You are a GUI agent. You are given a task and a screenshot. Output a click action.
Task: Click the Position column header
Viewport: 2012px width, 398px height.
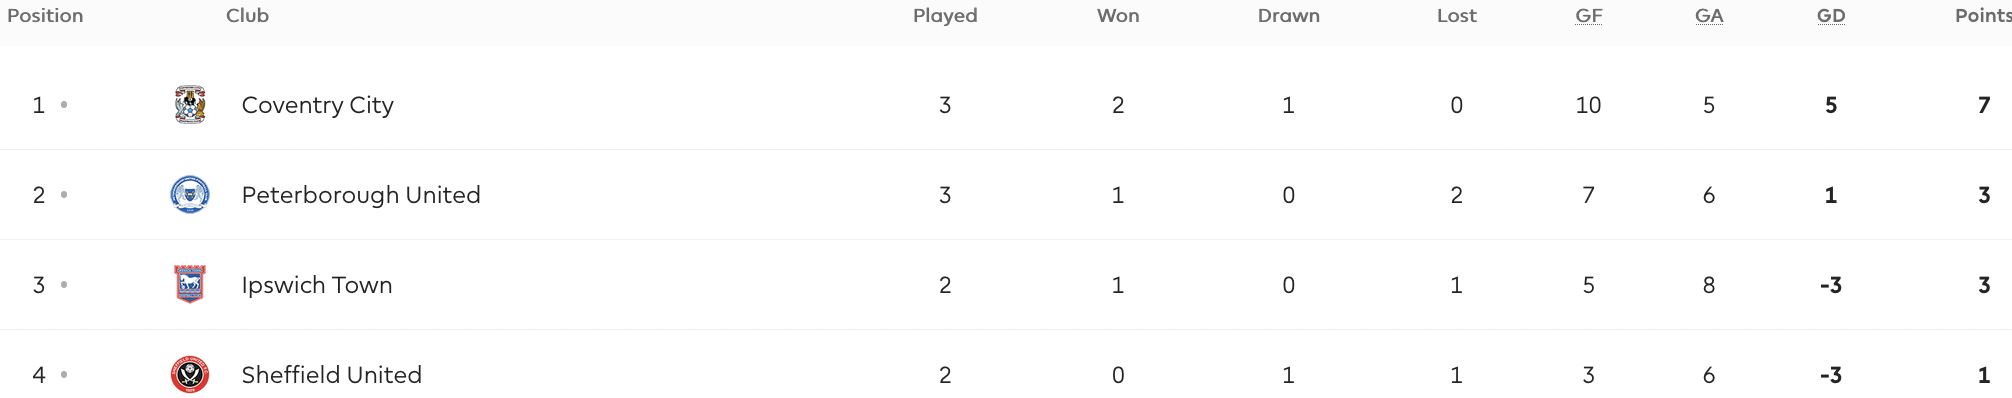(x=45, y=16)
